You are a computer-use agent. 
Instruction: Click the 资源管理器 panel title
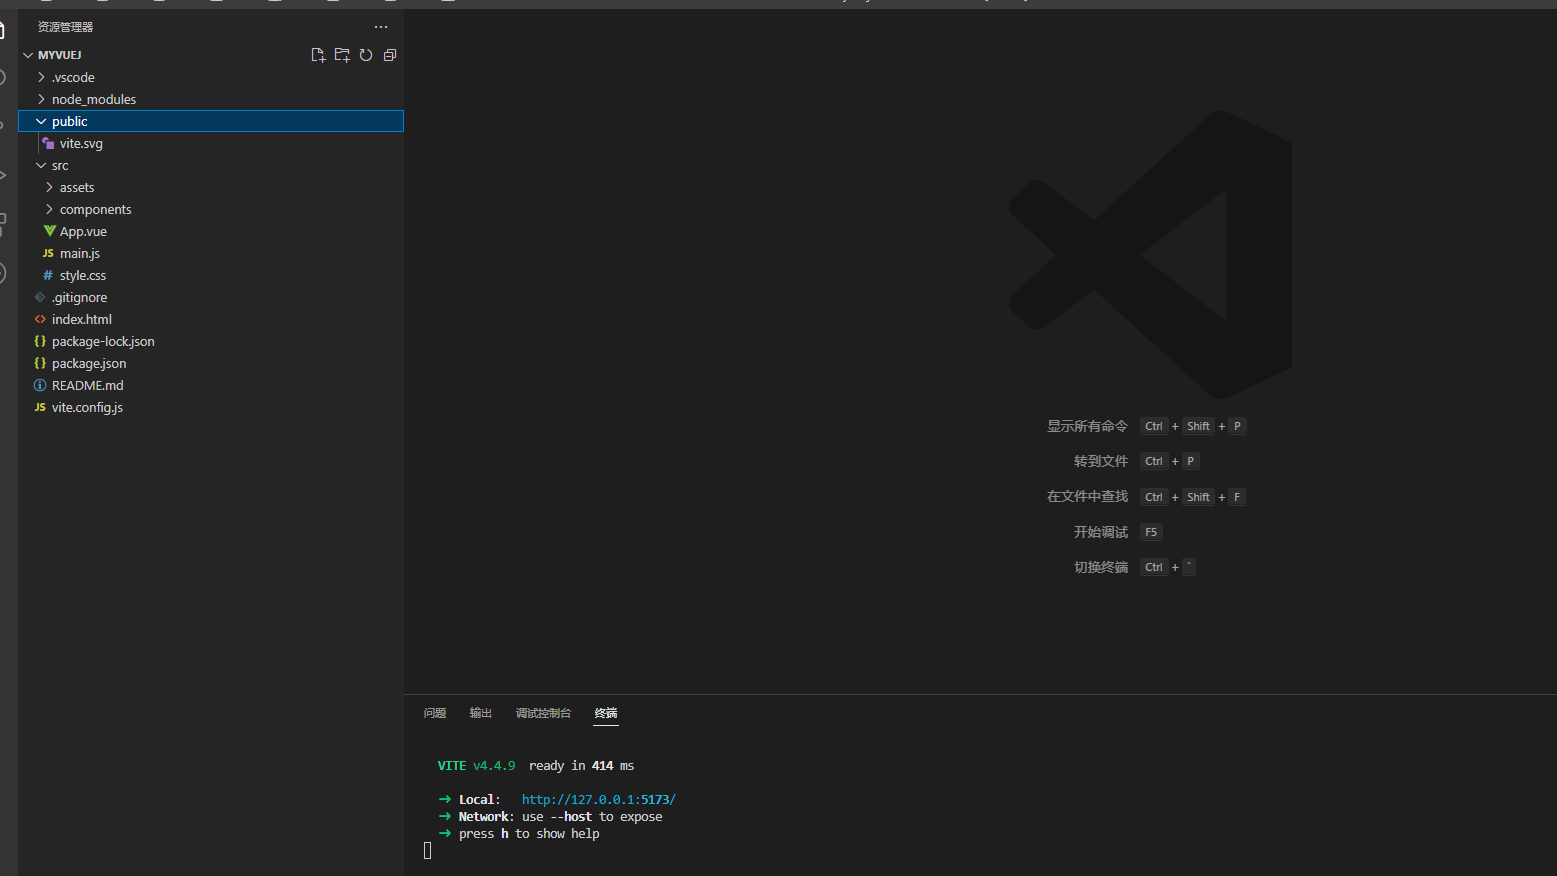[65, 27]
